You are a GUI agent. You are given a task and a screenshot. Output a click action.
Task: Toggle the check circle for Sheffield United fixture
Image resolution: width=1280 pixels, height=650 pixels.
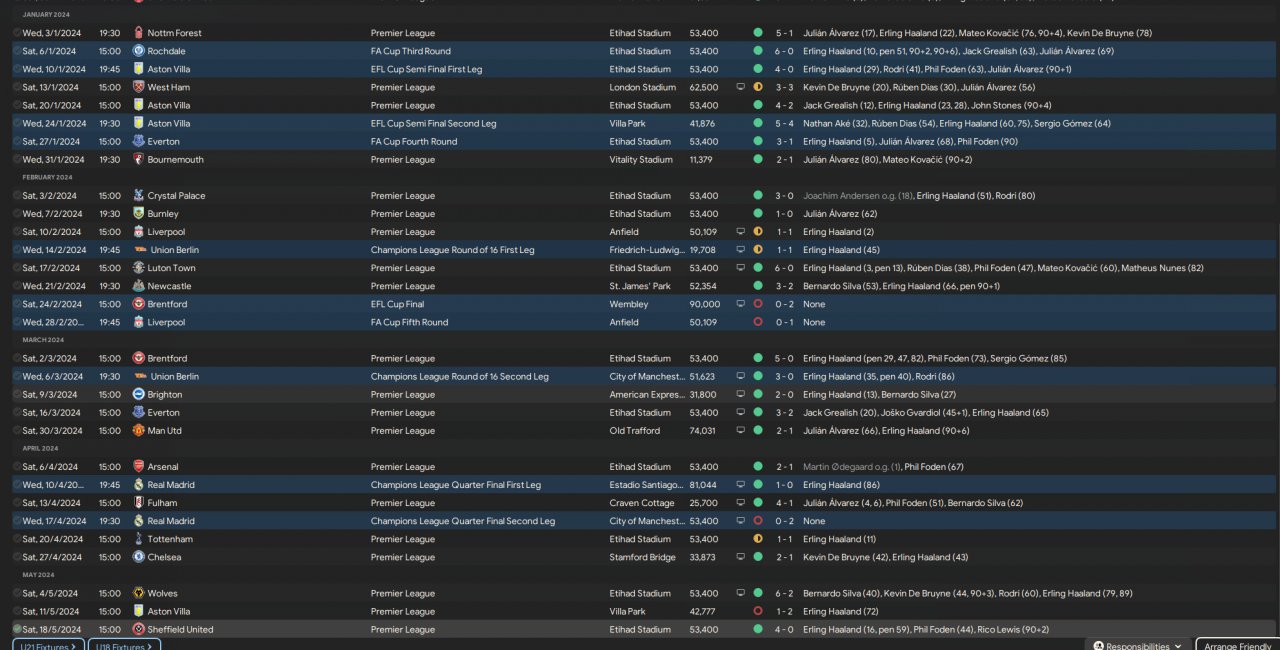(17, 629)
